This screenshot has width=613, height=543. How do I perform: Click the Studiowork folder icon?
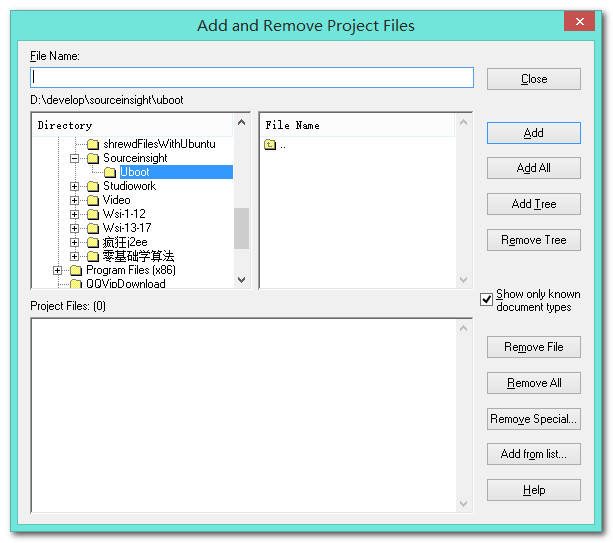(x=93, y=186)
